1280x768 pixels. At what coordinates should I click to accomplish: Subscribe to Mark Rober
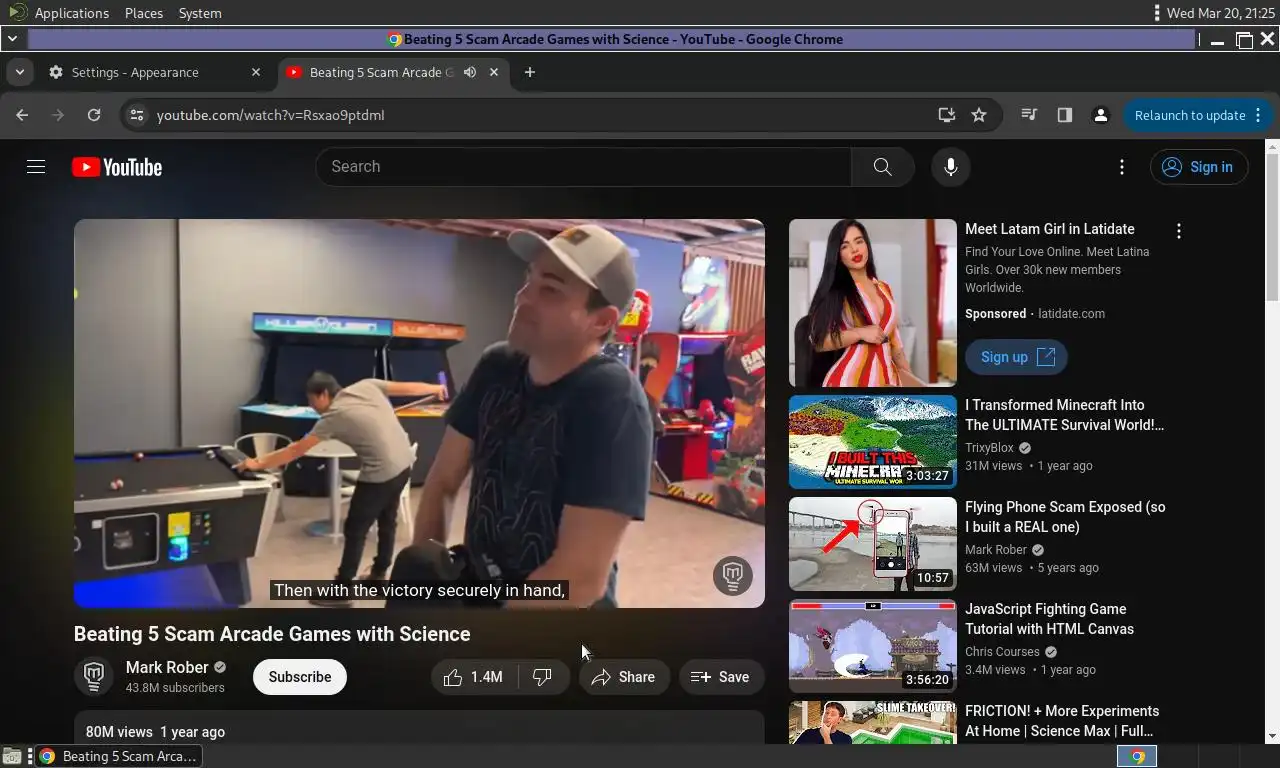(x=299, y=677)
